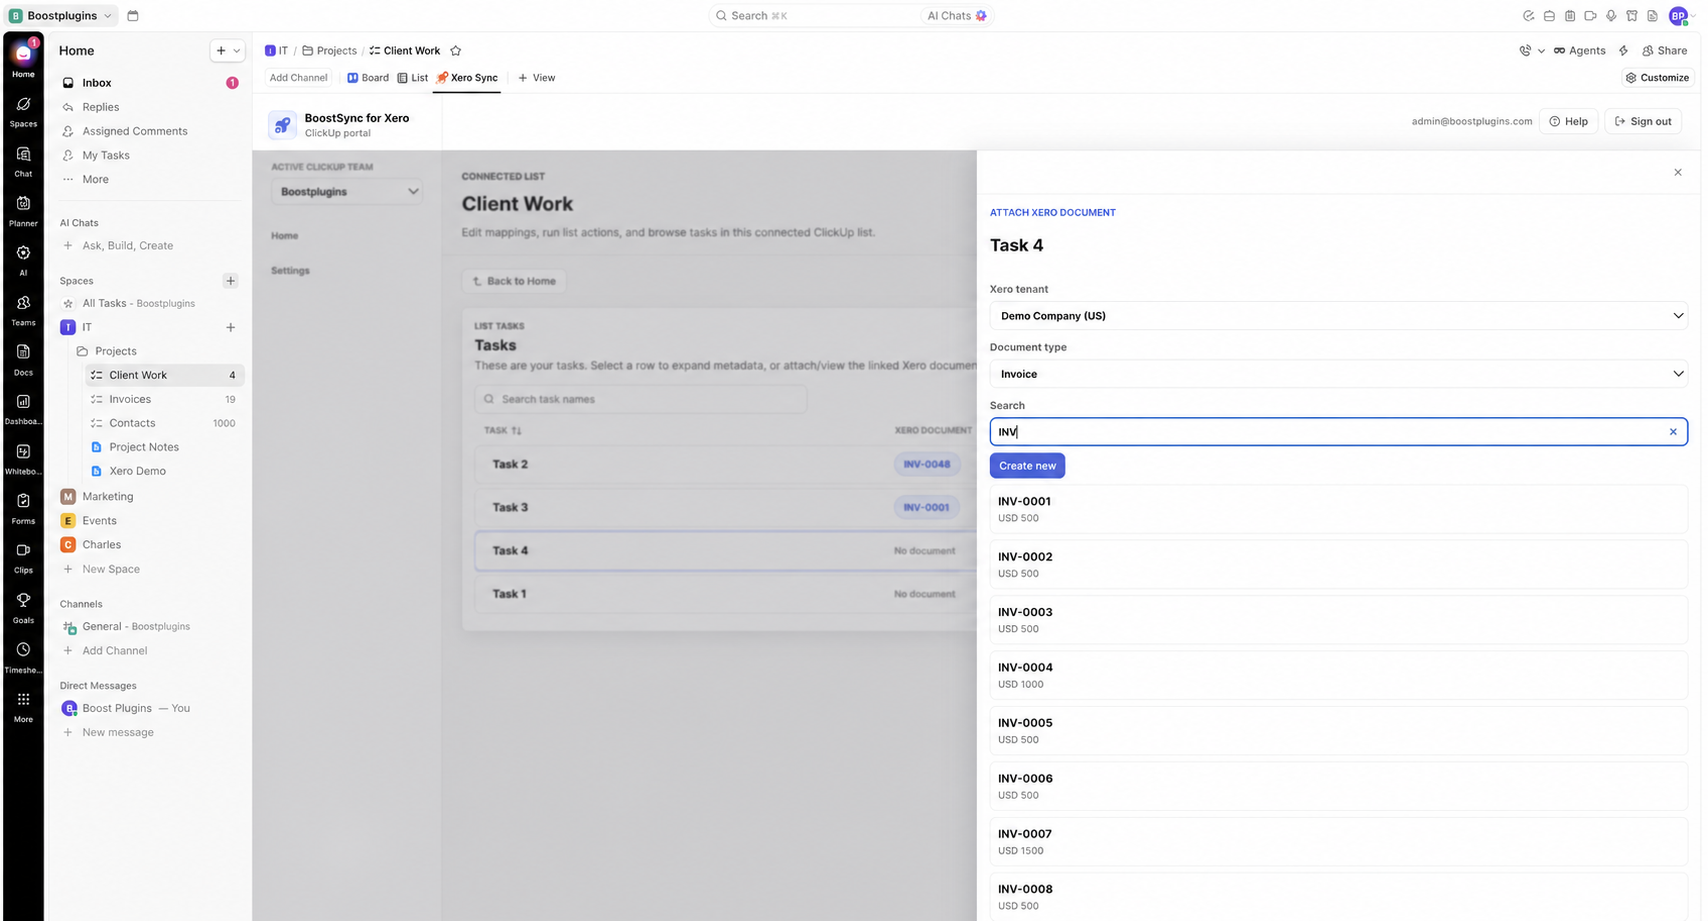The height and width of the screenshot is (921, 1708).
Task: Add a new View tab
Action: [537, 78]
